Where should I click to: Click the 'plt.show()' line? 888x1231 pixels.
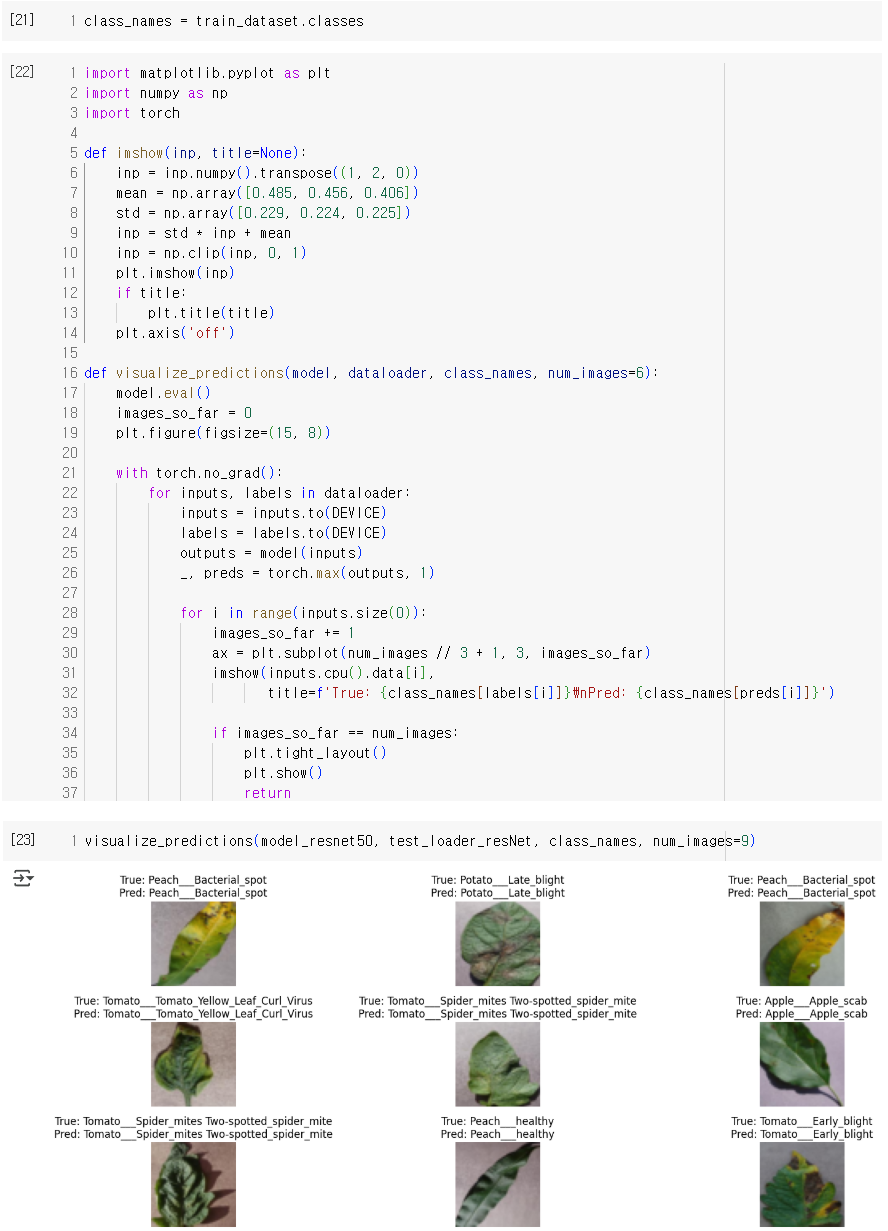pyautogui.click(x=284, y=773)
